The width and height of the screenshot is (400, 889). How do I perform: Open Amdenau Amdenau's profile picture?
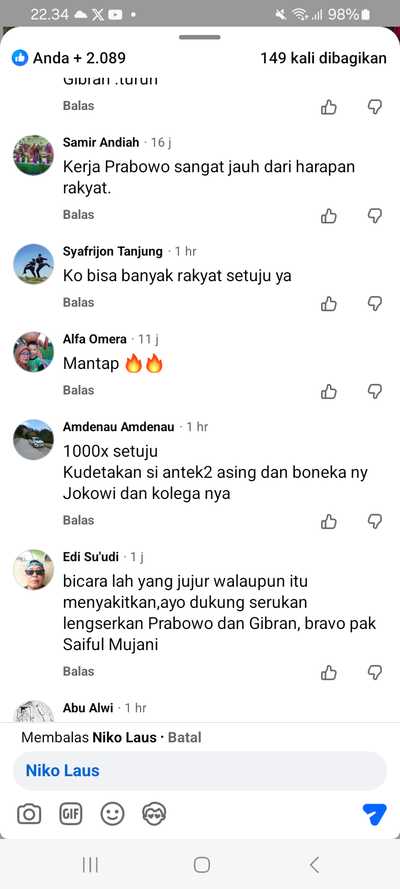[33, 440]
